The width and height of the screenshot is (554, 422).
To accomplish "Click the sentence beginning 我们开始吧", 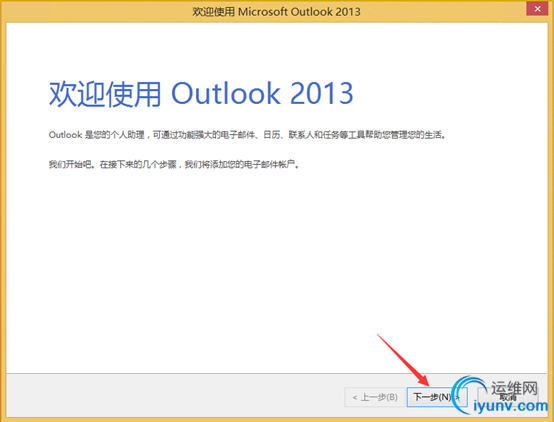I will click(x=173, y=164).
